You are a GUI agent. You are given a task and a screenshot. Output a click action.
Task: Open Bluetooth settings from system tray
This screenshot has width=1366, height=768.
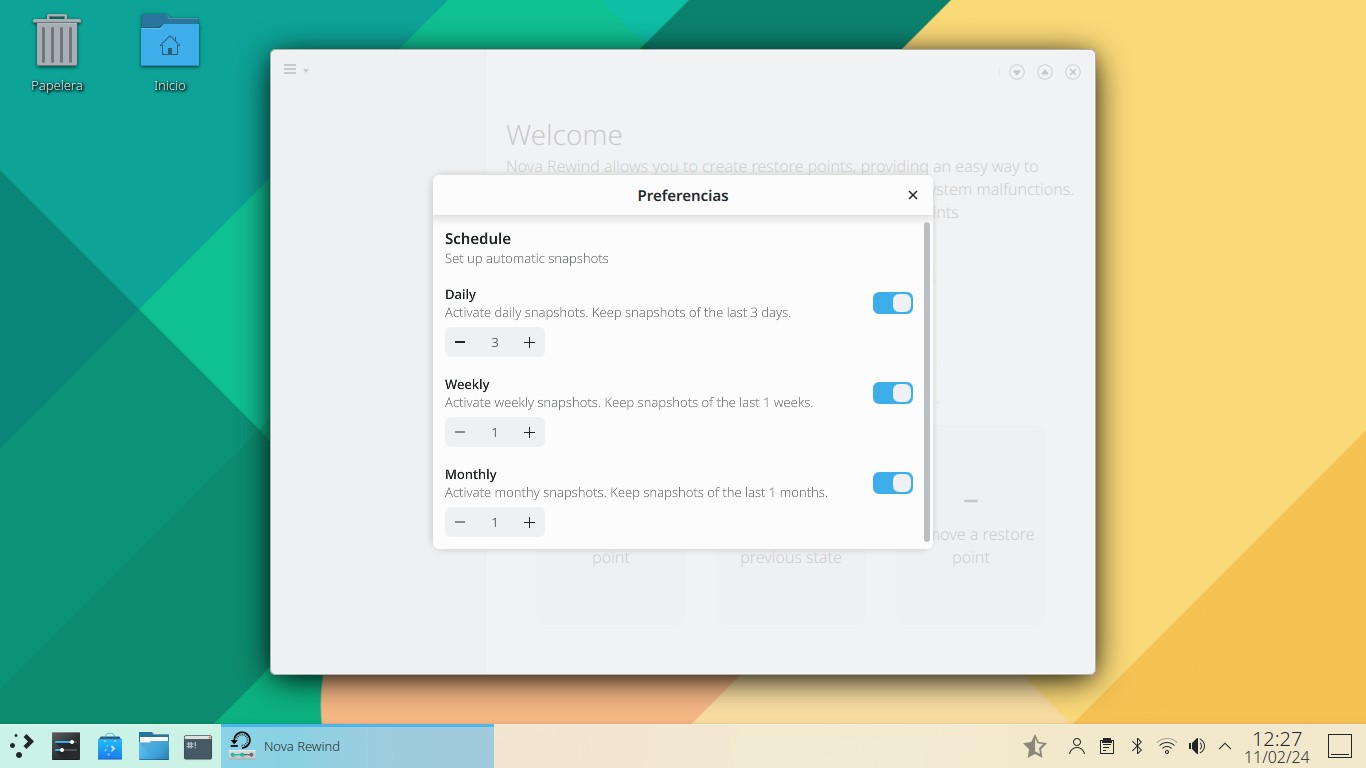(1136, 745)
